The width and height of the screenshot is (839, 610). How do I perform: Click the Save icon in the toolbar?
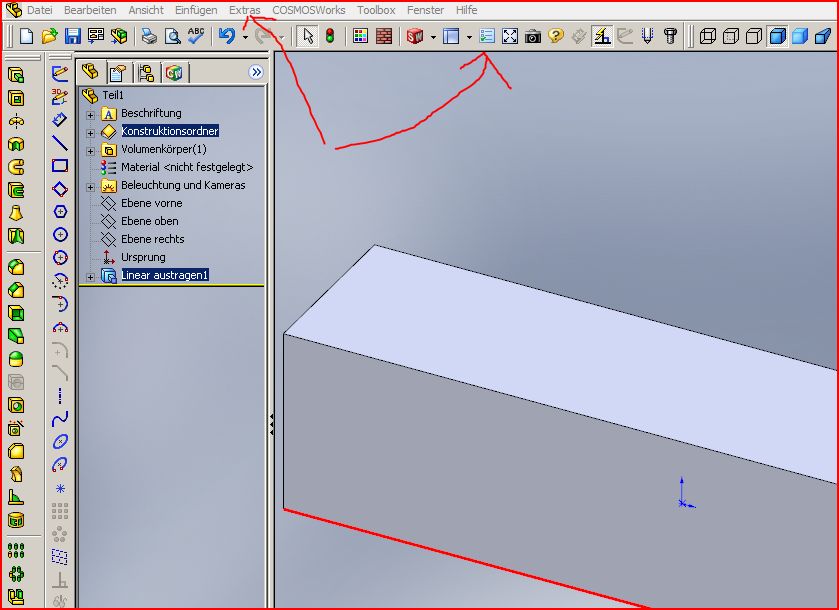click(72, 37)
